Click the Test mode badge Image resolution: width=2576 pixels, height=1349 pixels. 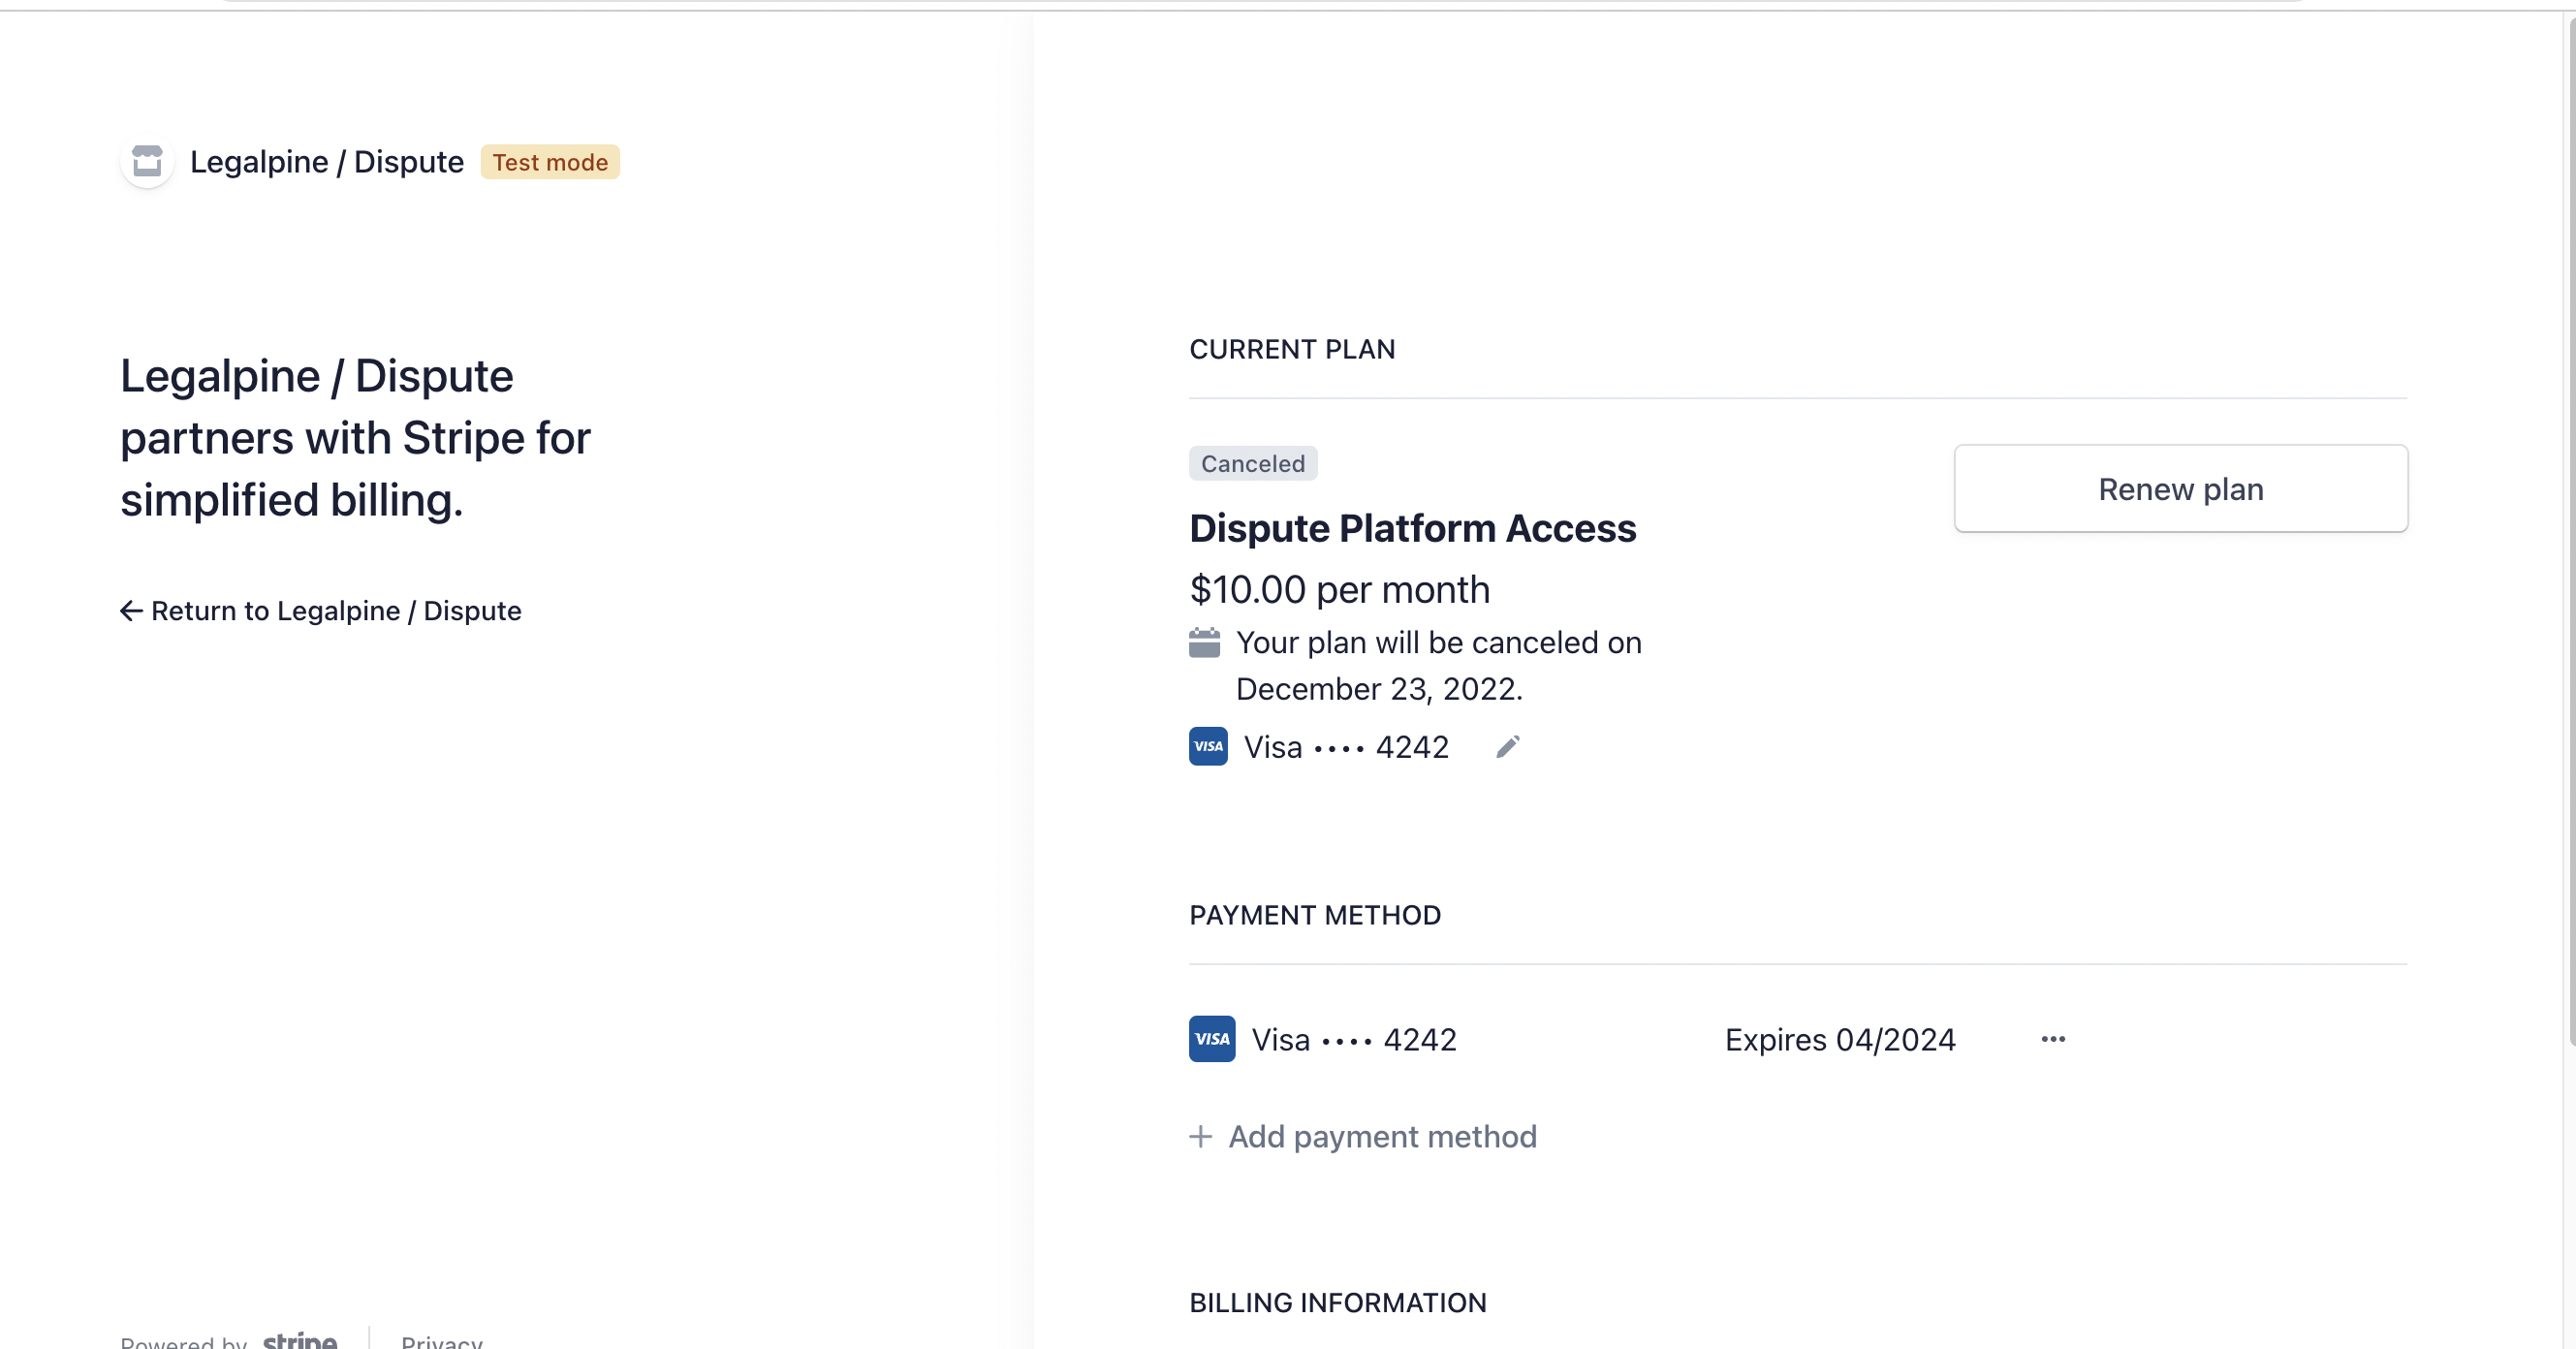(x=550, y=162)
